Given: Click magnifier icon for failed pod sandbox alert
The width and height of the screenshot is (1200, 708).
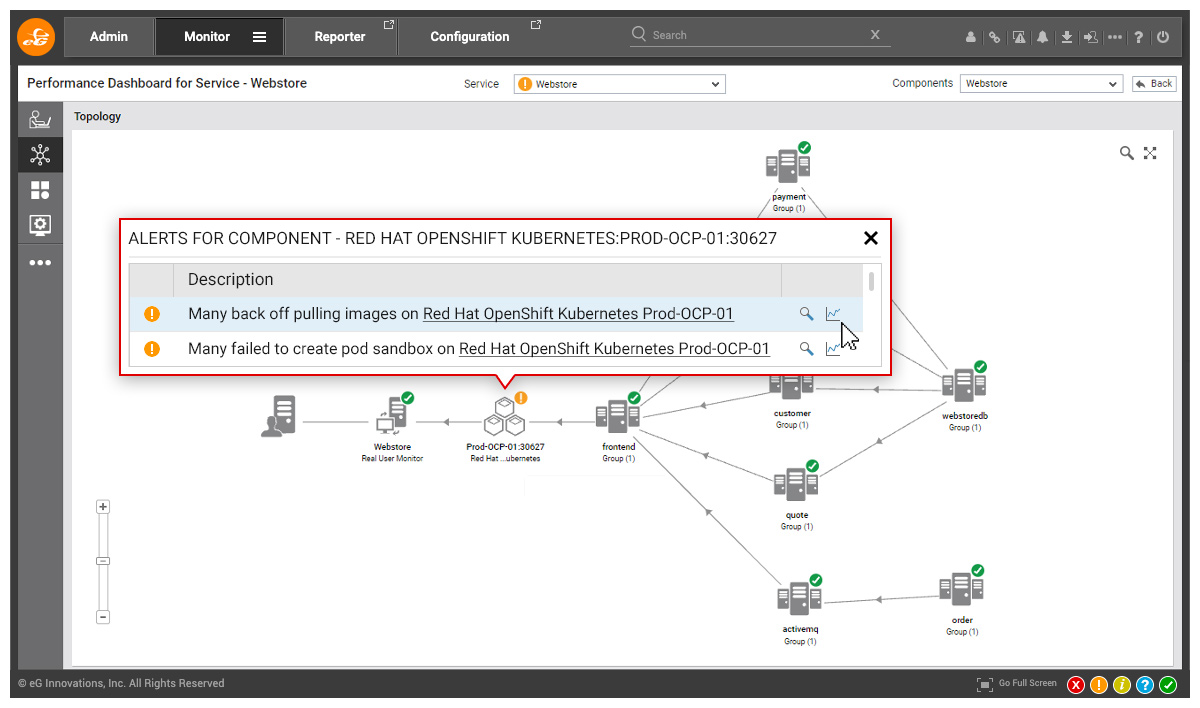Looking at the screenshot, I should tap(806, 349).
